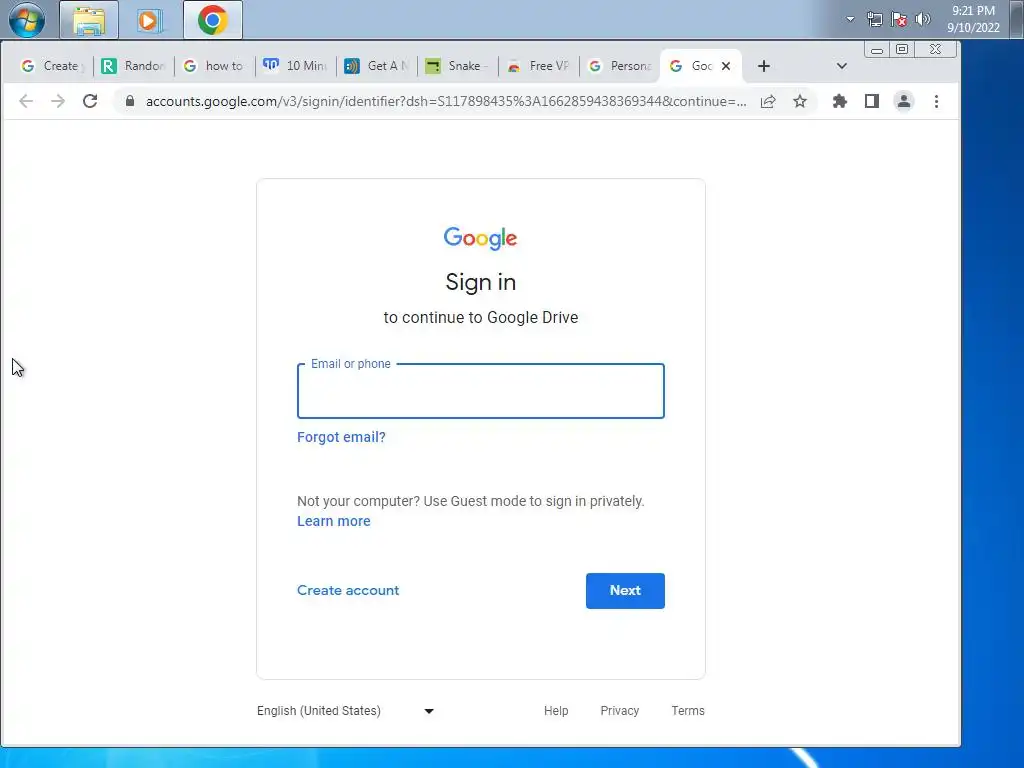Open the Privacy footer link
The height and width of the screenshot is (768, 1024).
[620, 711]
